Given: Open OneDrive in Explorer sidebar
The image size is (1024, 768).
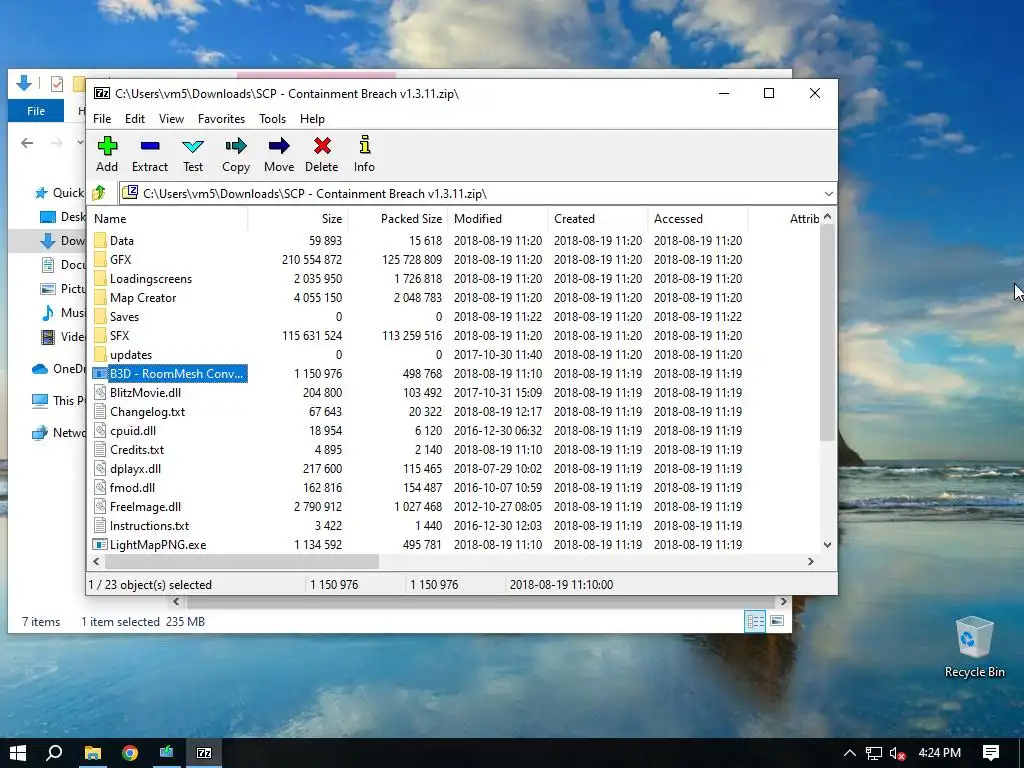Looking at the screenshot, I should (x=59, y=368).
